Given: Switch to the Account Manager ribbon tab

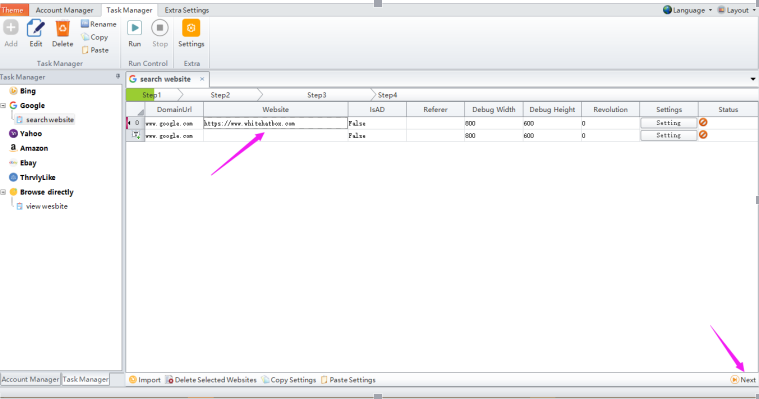Looking at the screenshot, I should tap(64, 10).
